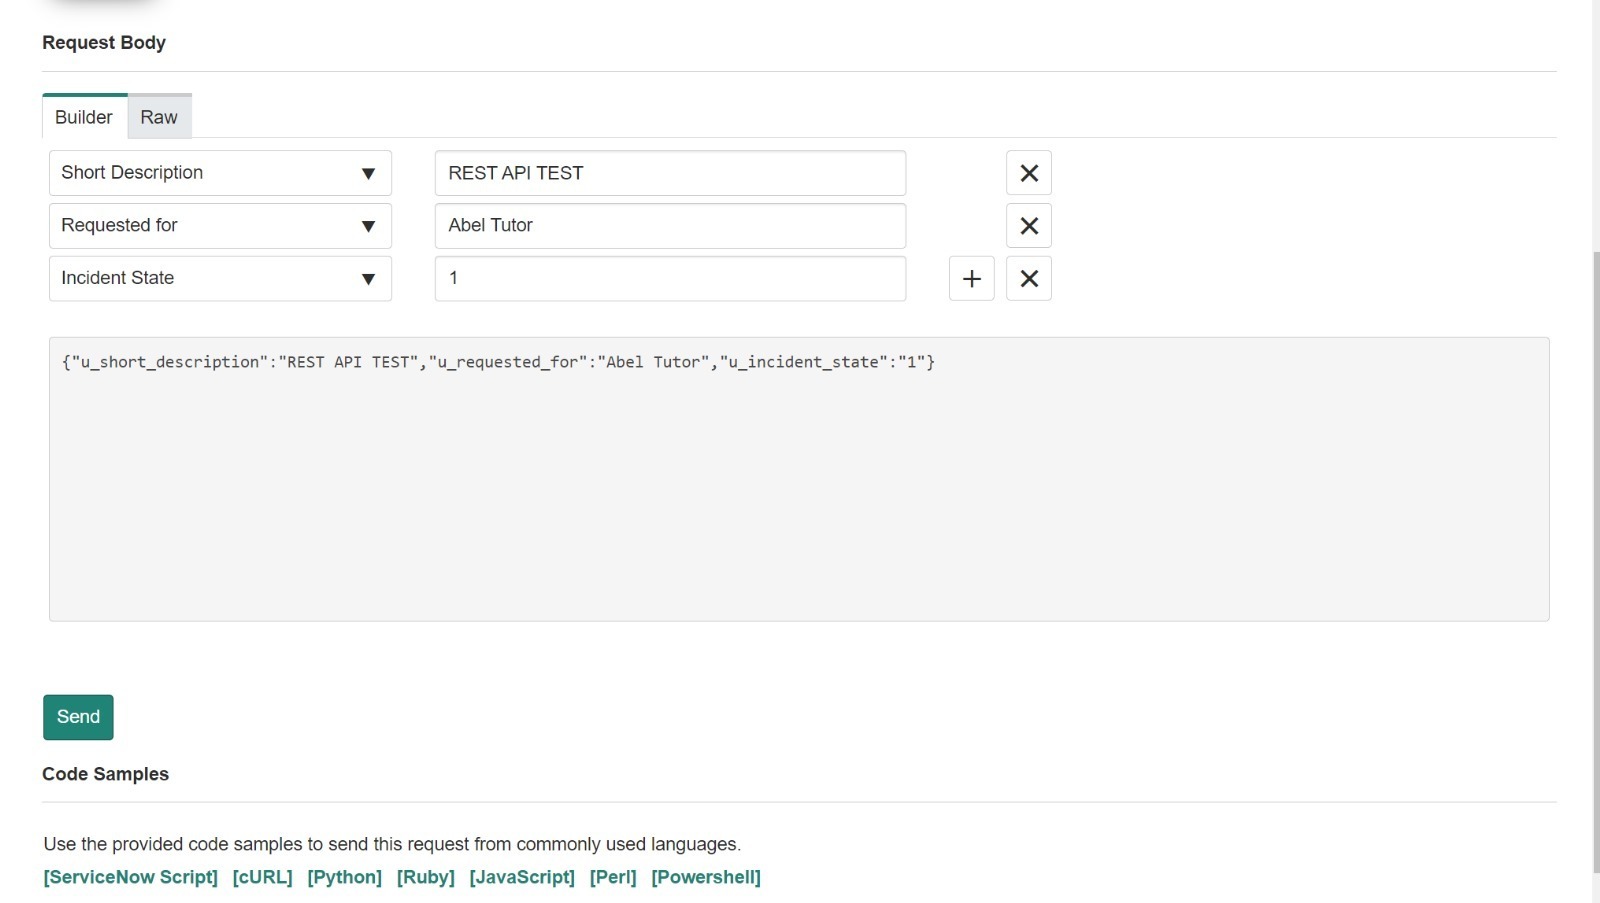Click the Request Body heading
This screenshot has height=903, width=1600.
coord(104,43)
